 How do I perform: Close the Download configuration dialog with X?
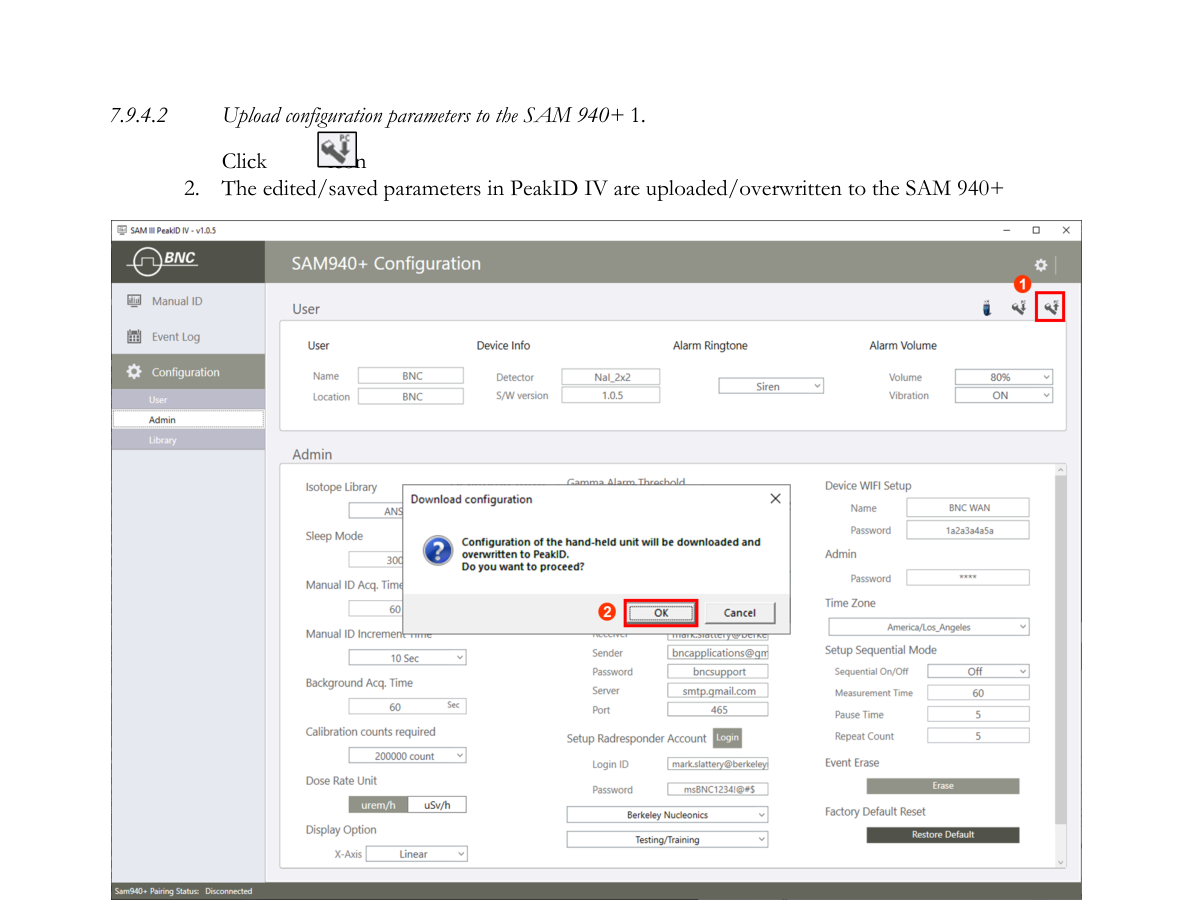pos(775,498)
